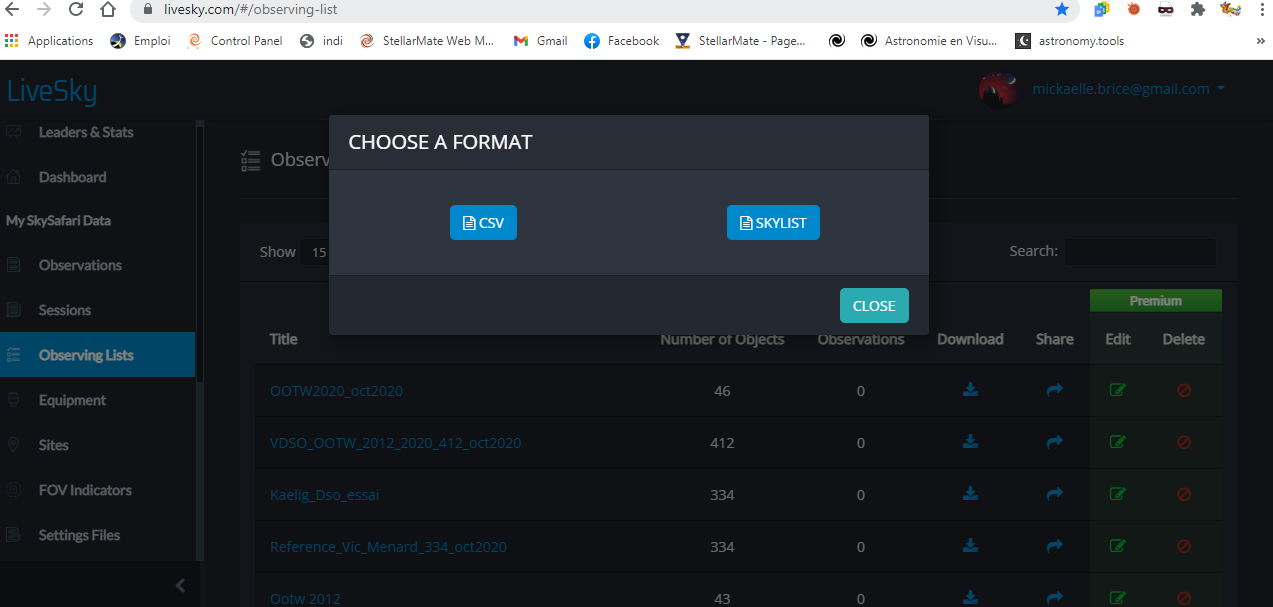Close the Choose a Format dialog
Viewport: 1273px width, 607px height.
(874, 306)
